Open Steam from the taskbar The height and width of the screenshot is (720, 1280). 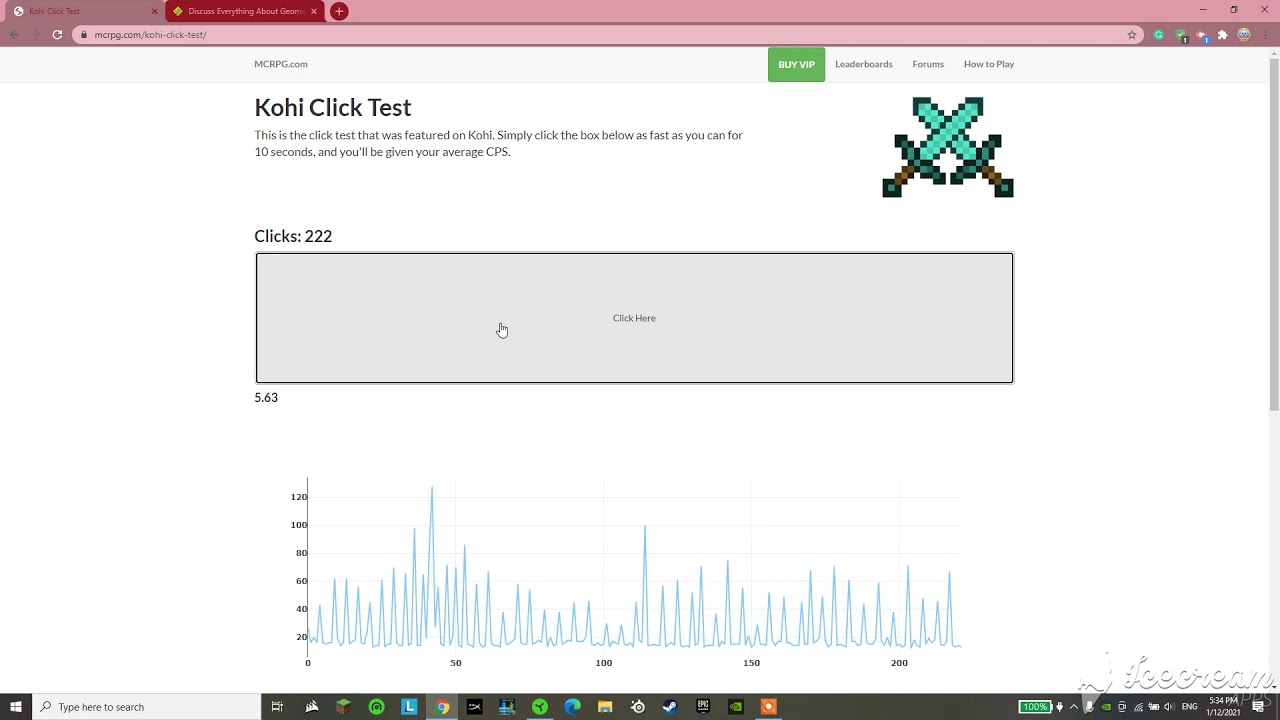670,707
